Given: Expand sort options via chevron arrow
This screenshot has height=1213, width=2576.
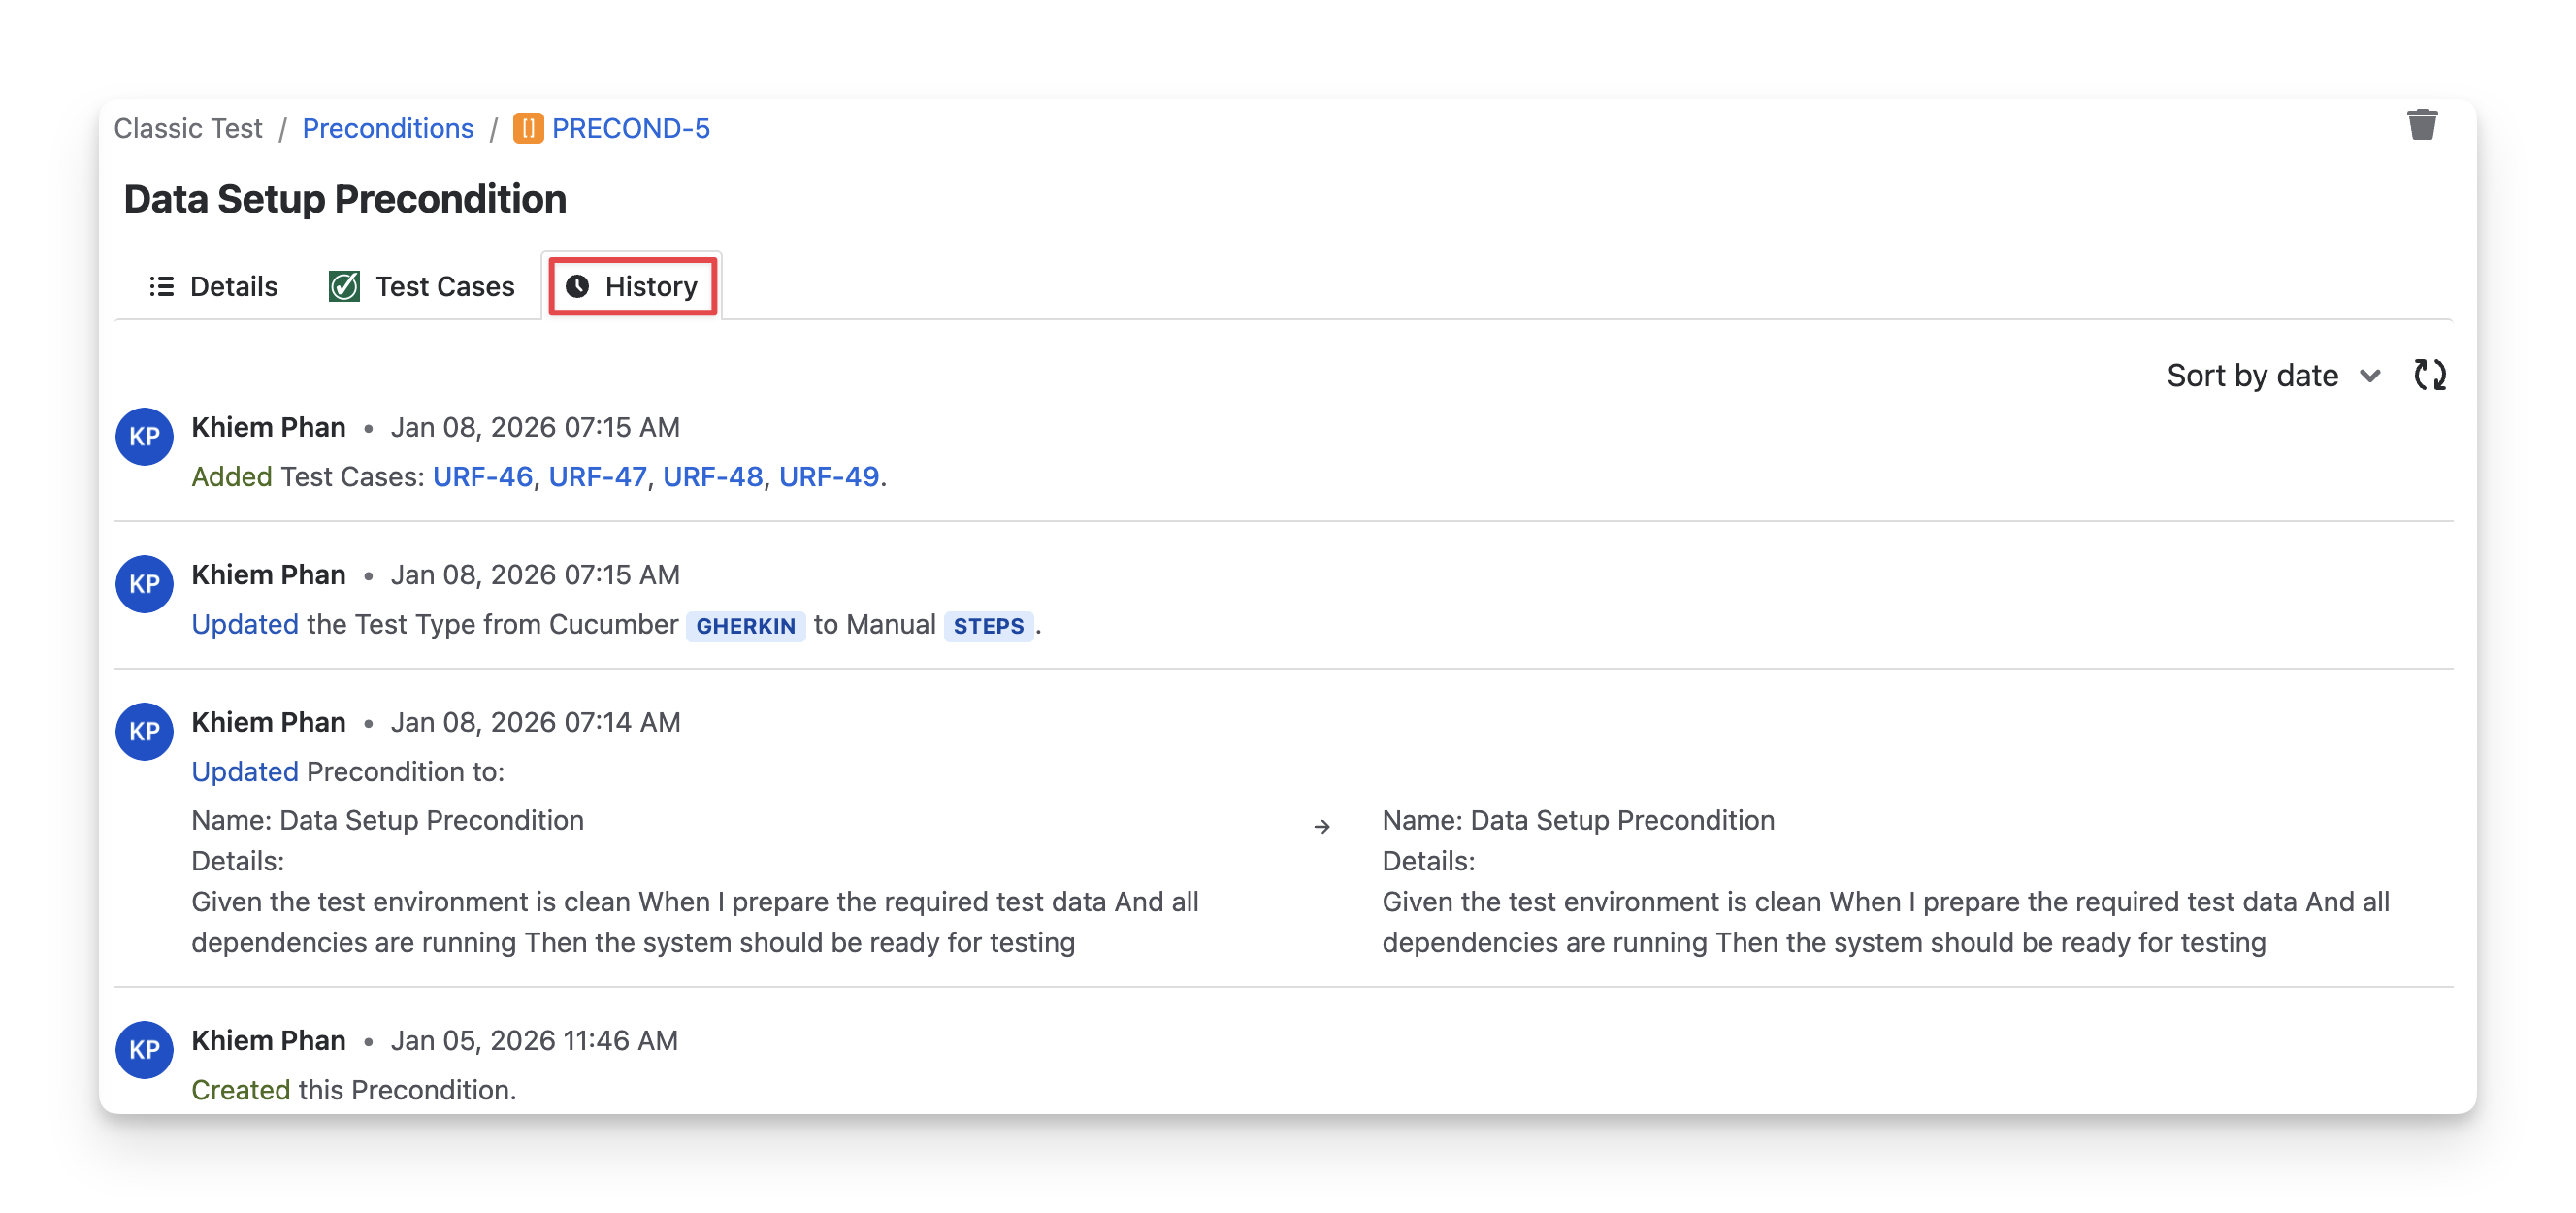Looking at the screenshot, I should pyautogui.click(x=2369, y=376).
